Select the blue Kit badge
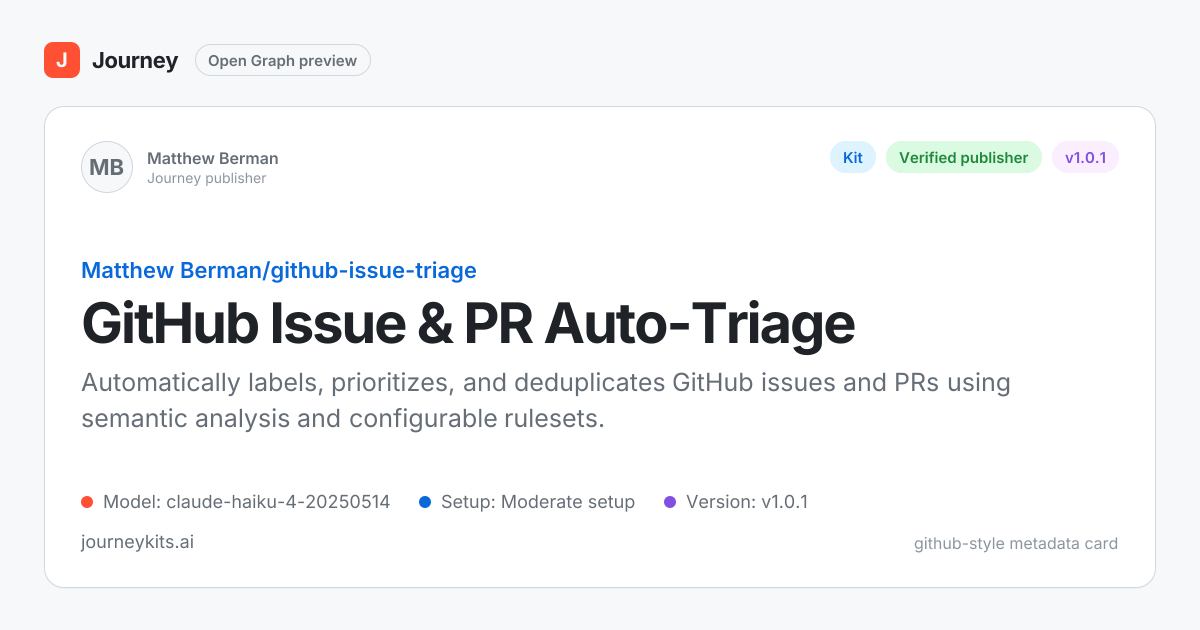The height and width of the screenshot is (630, 1200). (x=853, y=157)
